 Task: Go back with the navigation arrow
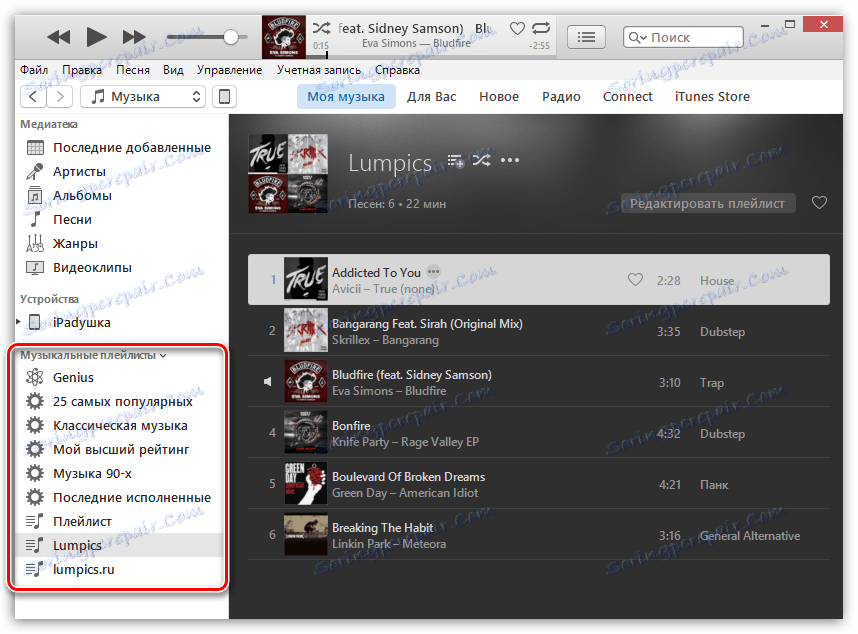33,97
